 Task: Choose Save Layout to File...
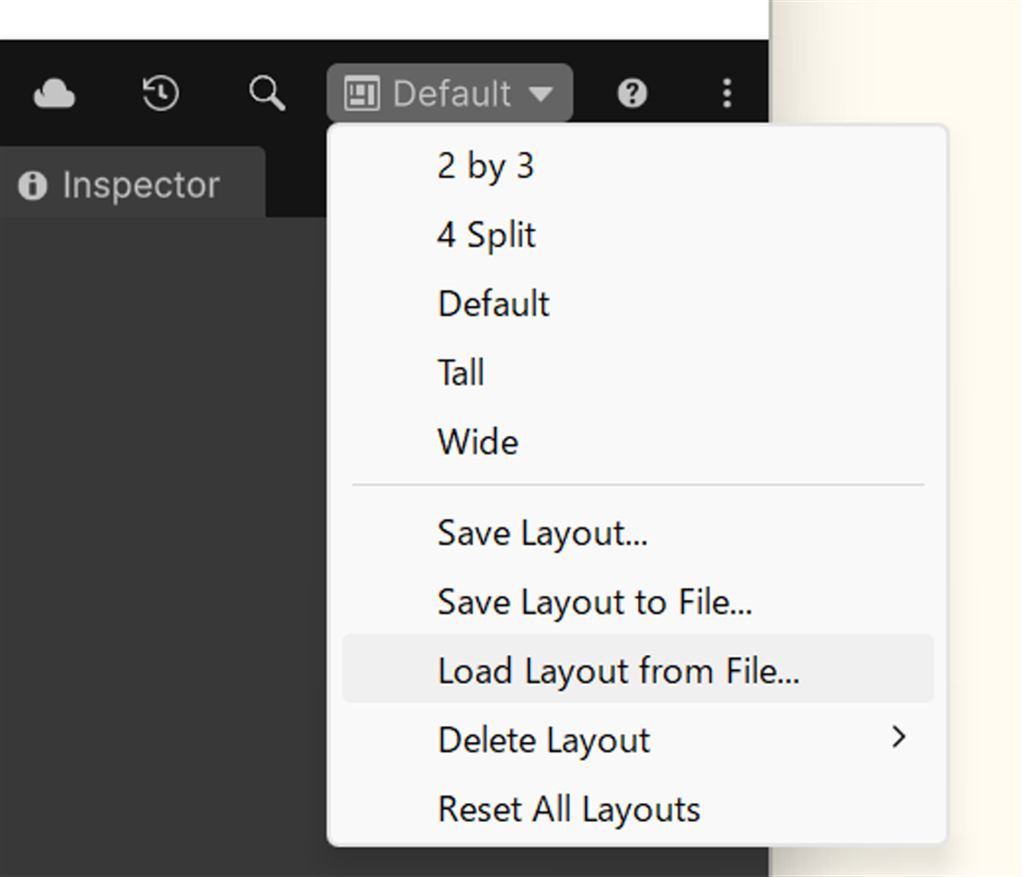pos(595,602)
